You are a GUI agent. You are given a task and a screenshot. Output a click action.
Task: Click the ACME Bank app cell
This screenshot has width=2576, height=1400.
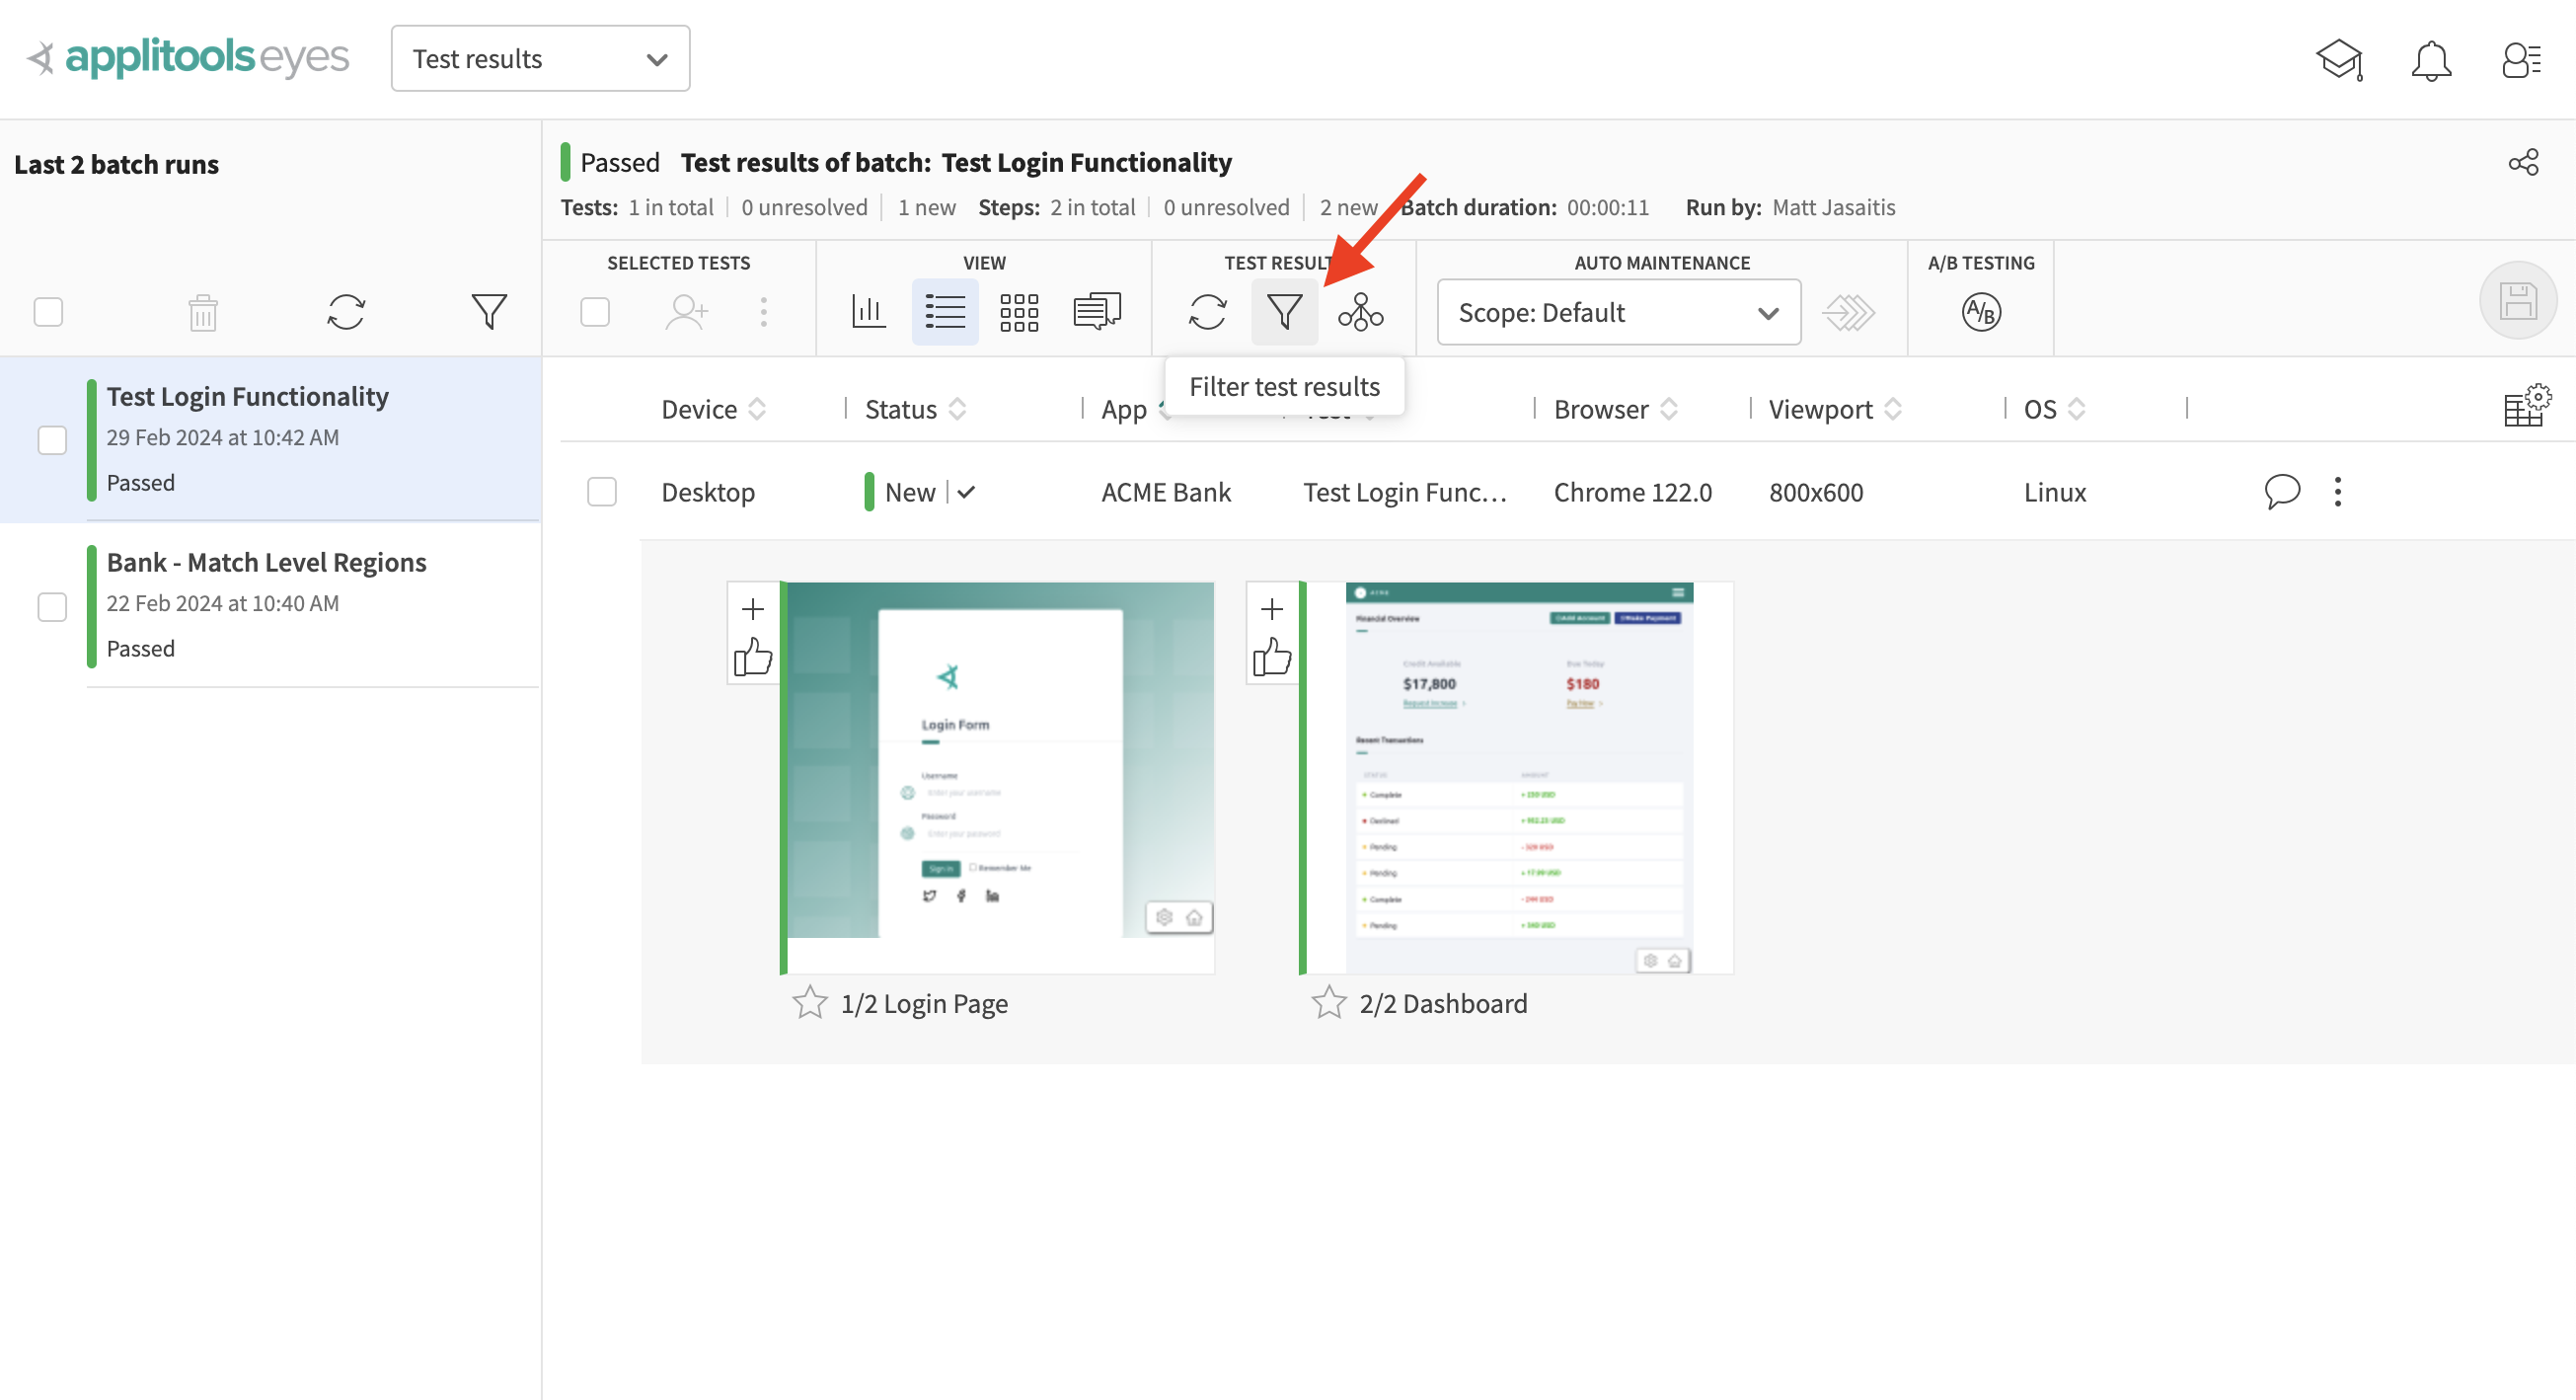click(x=1166, y=492)
